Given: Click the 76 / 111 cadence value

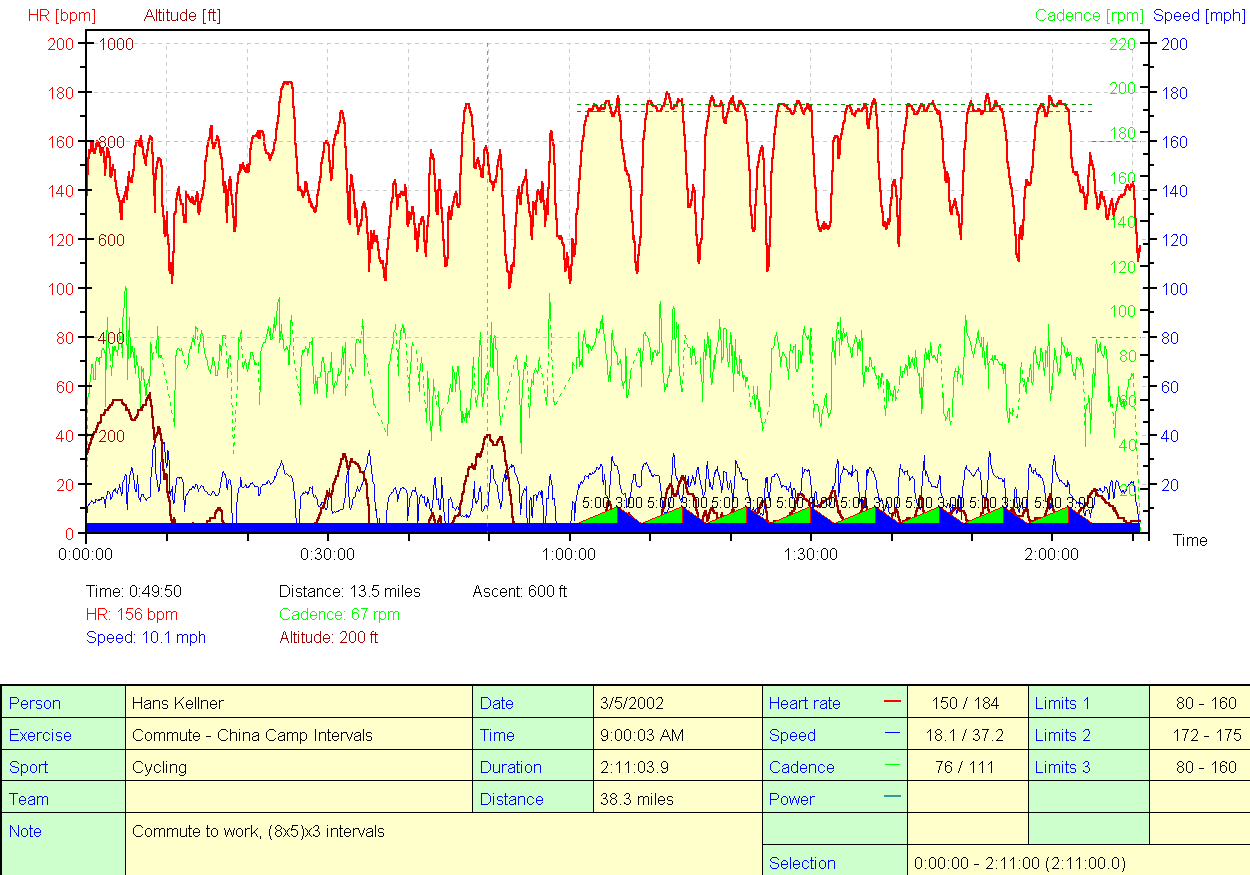Looking at the screenshot, I should coord(967,767).
